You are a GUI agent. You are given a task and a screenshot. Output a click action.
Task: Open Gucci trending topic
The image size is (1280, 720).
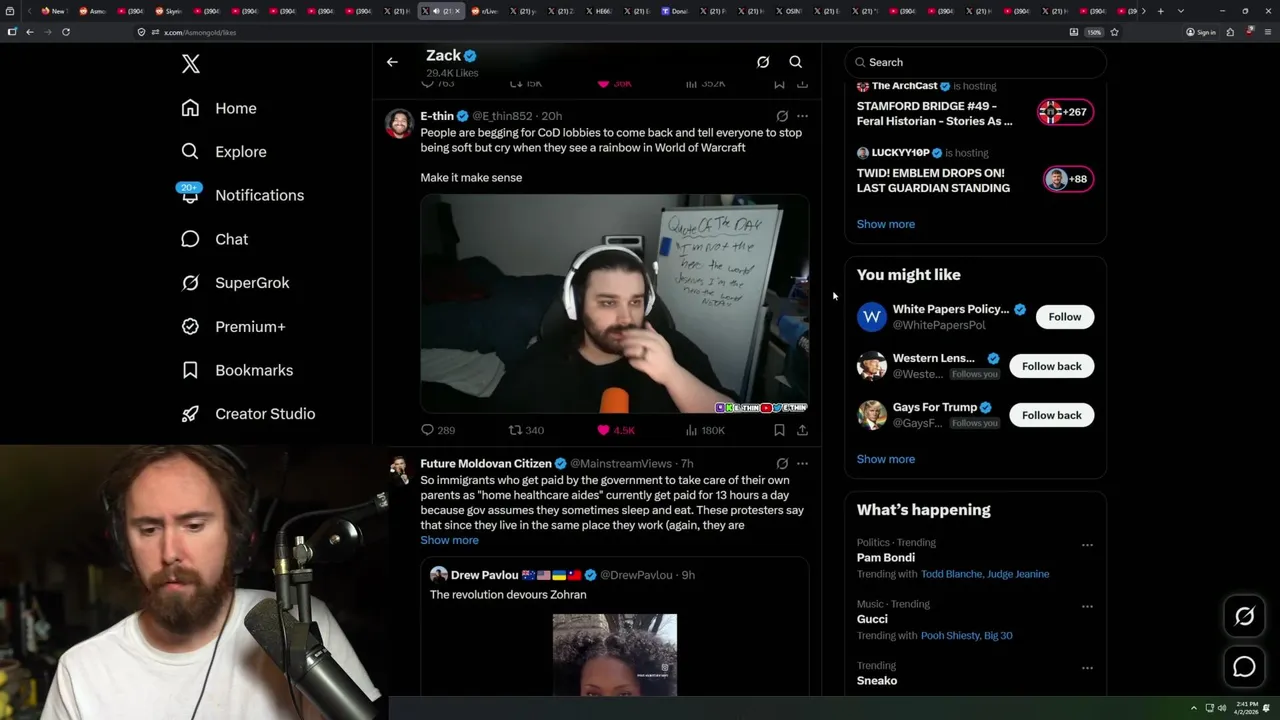(872, 619)
